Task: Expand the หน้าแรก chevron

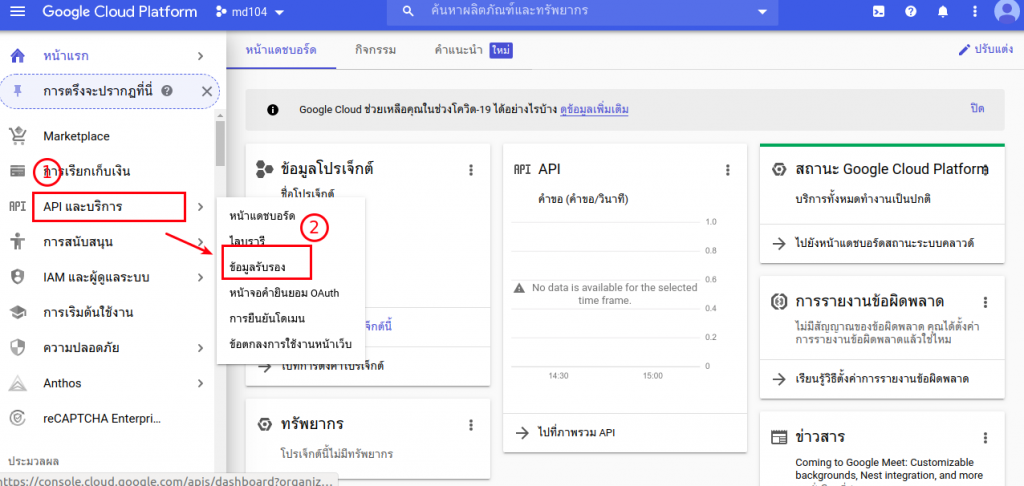Action: coord(201,56)
